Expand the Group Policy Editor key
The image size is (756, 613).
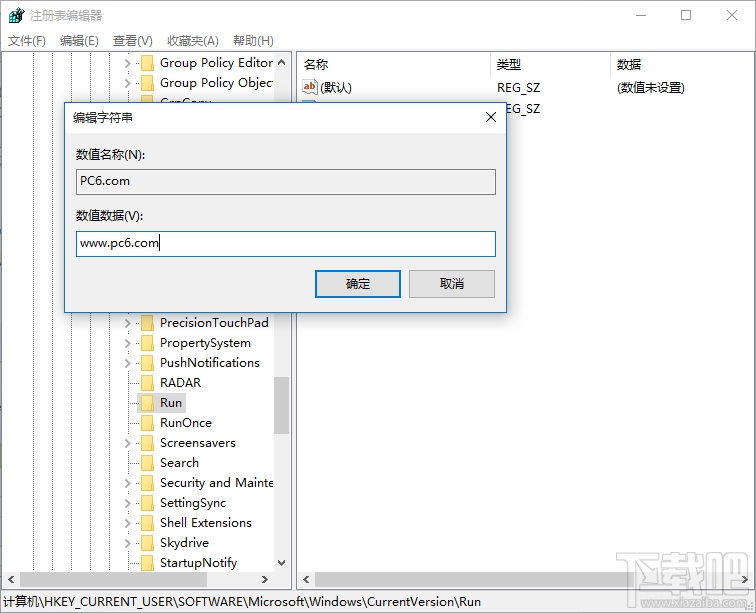coord(127,63)
